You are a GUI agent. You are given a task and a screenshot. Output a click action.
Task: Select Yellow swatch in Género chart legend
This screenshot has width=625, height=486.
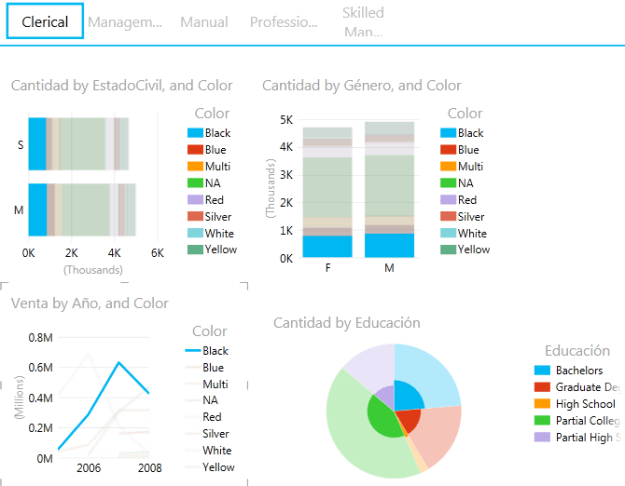(447, 250)
